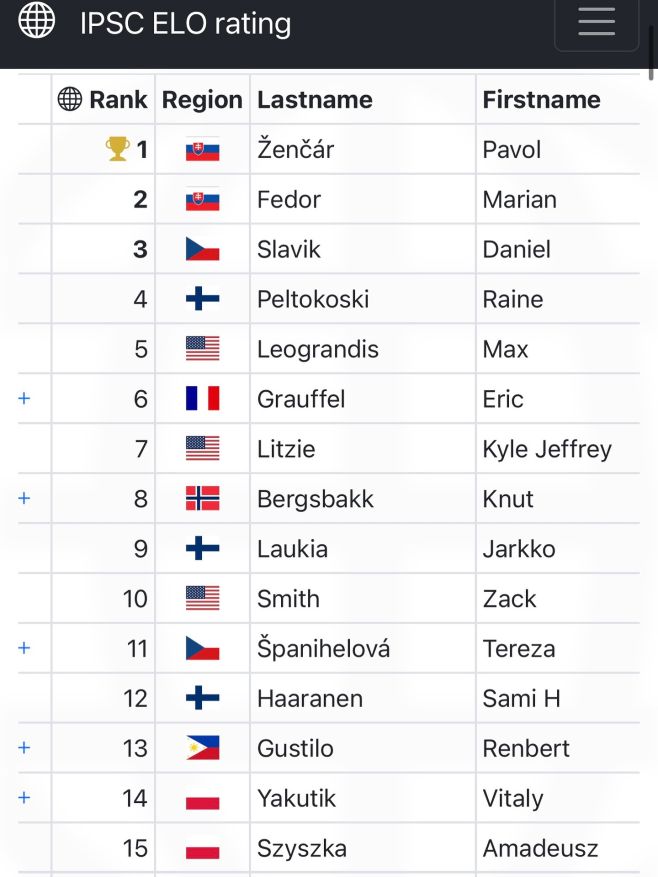Click the Norwegian flag beside Bergsbakk

click(202, 499)
